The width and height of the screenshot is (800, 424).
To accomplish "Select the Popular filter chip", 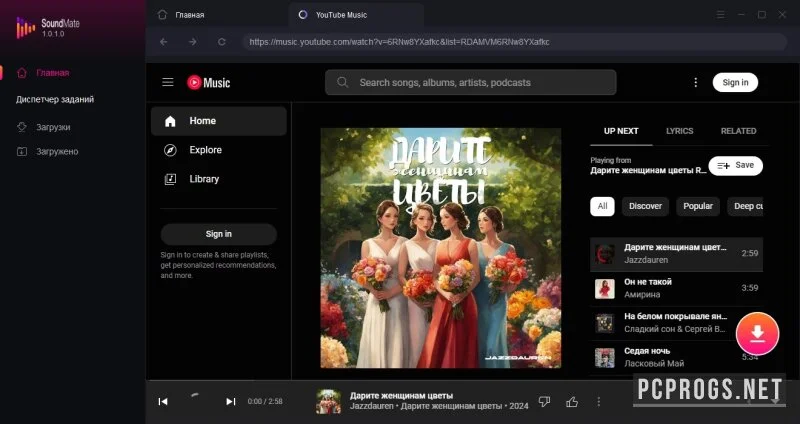I will 697,206.
